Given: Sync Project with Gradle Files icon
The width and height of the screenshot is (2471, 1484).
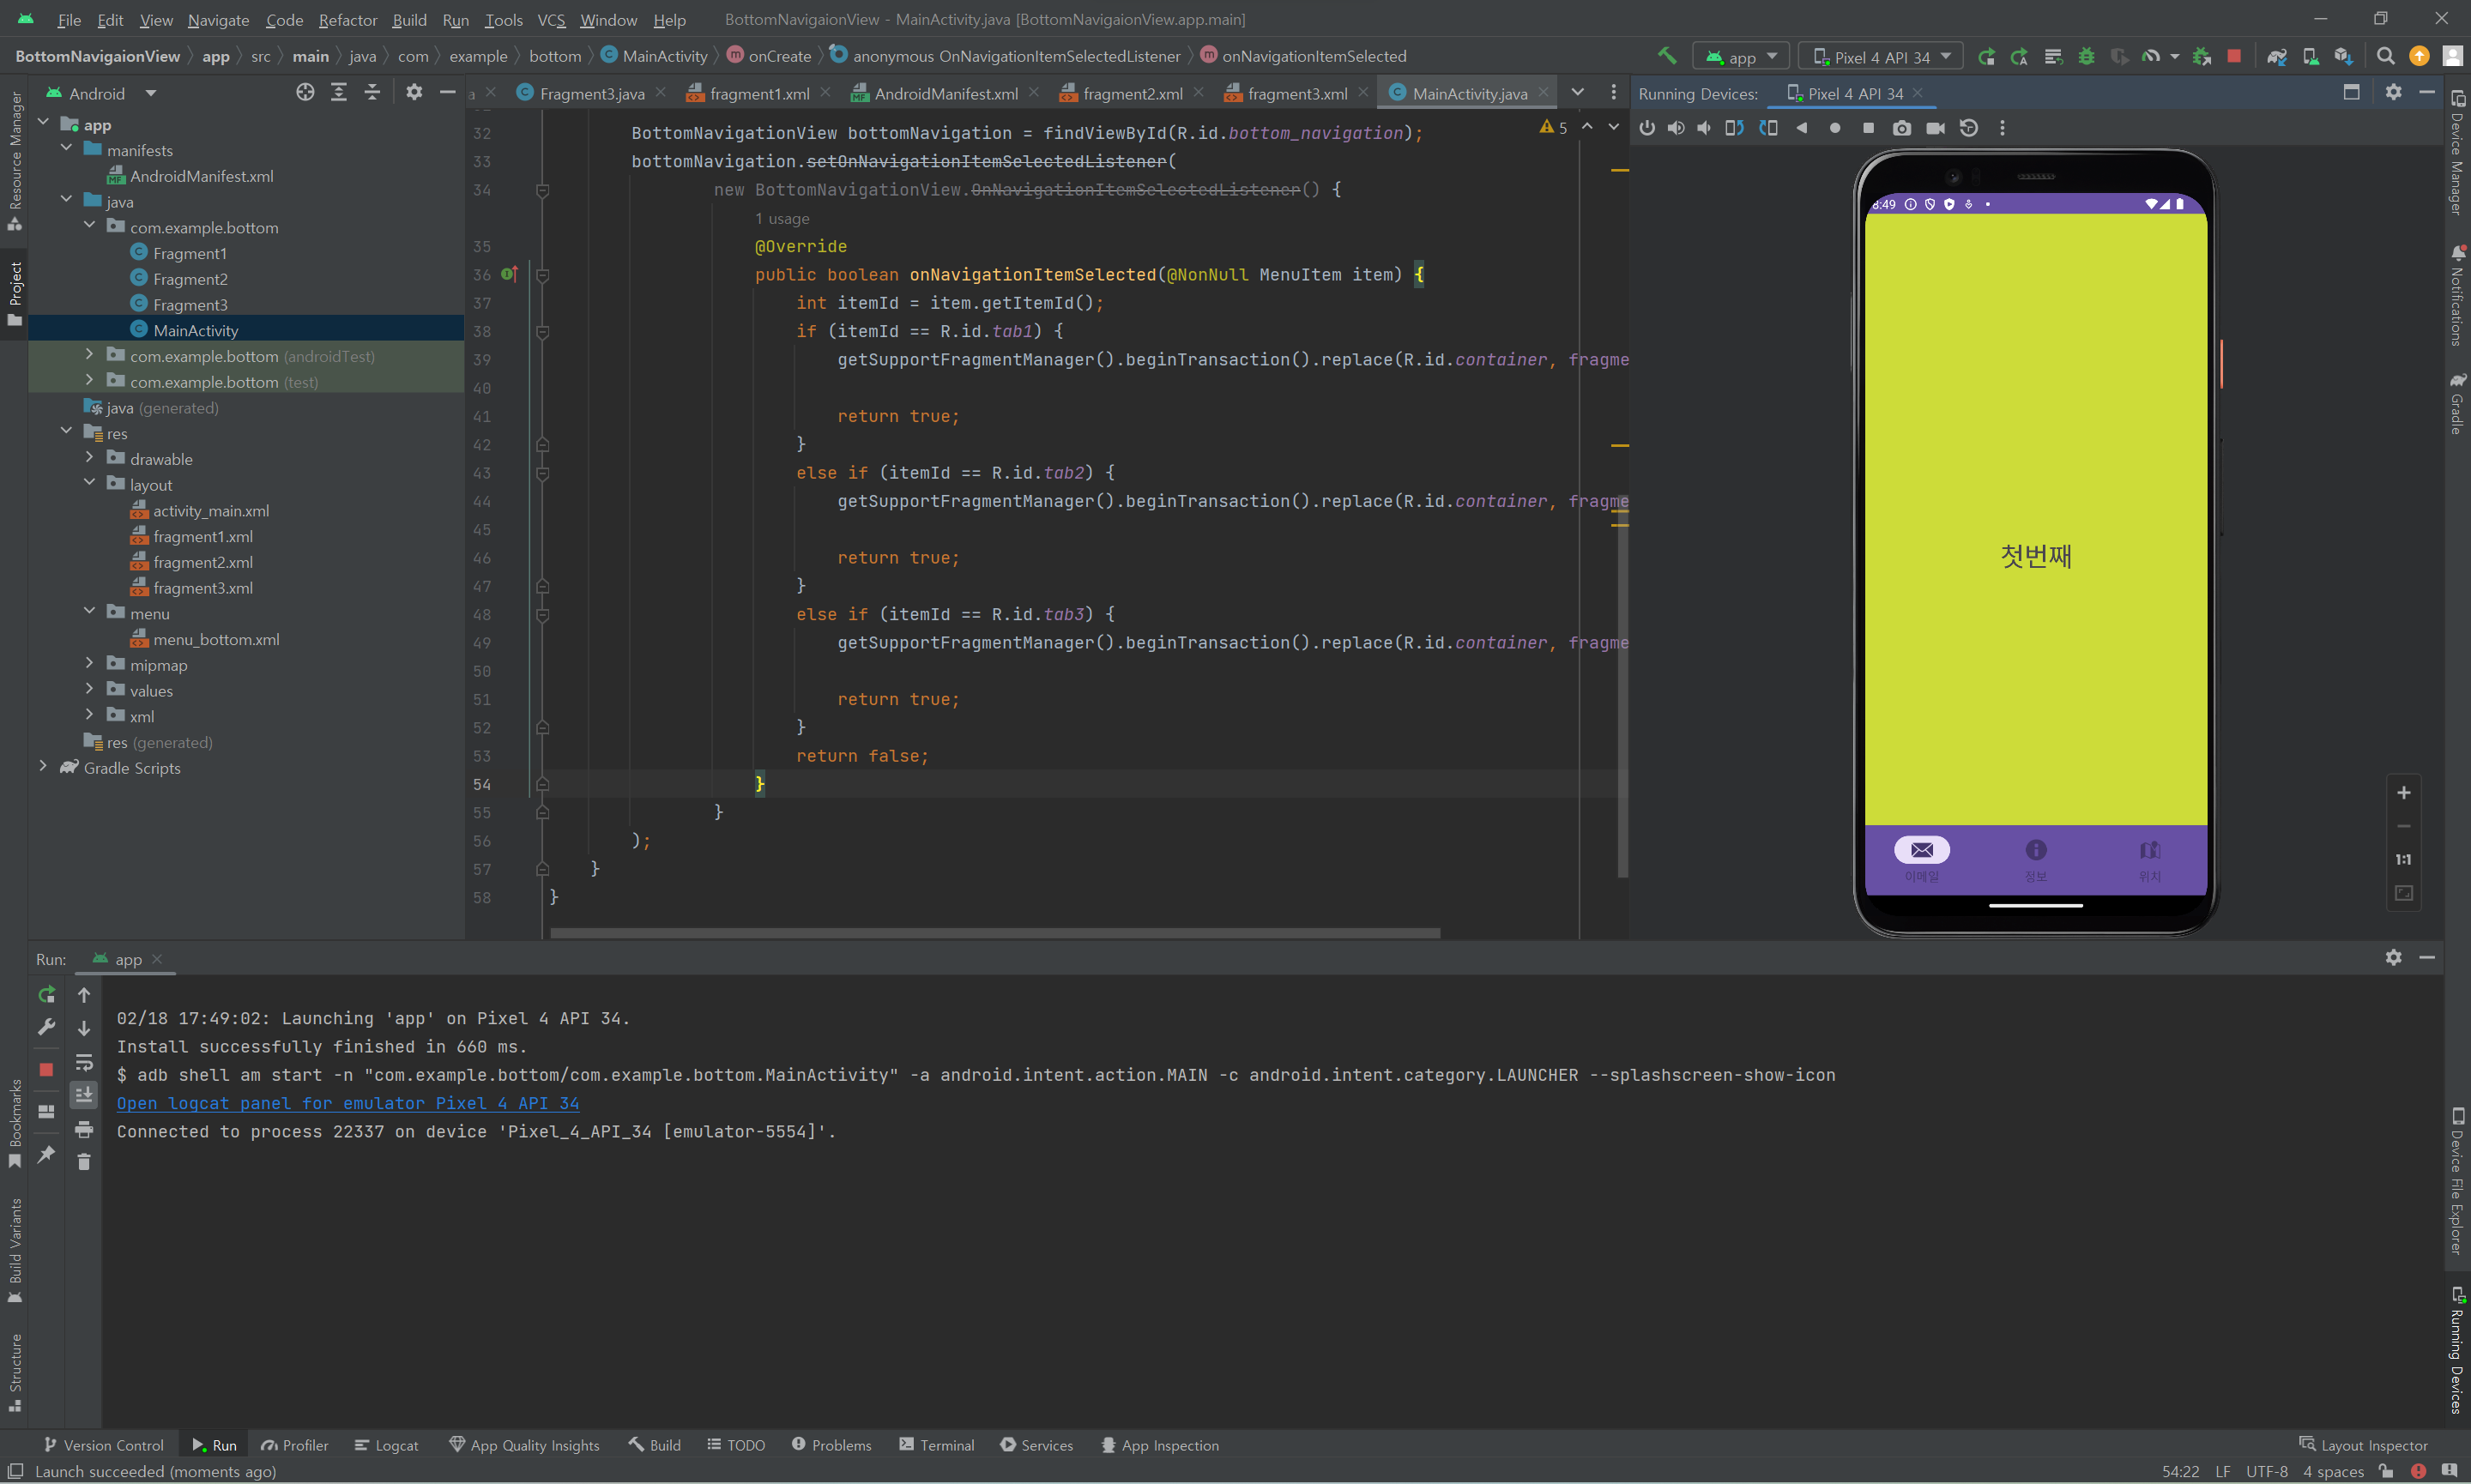Looking at the screenshot, I should tap(2277, 56).
